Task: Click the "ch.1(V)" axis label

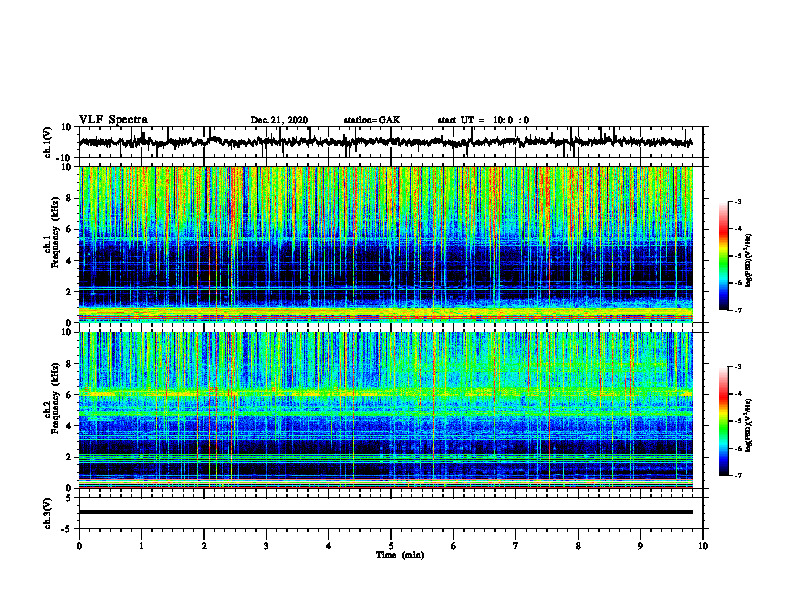Action: pyautogui.click(x=48, y=142)
